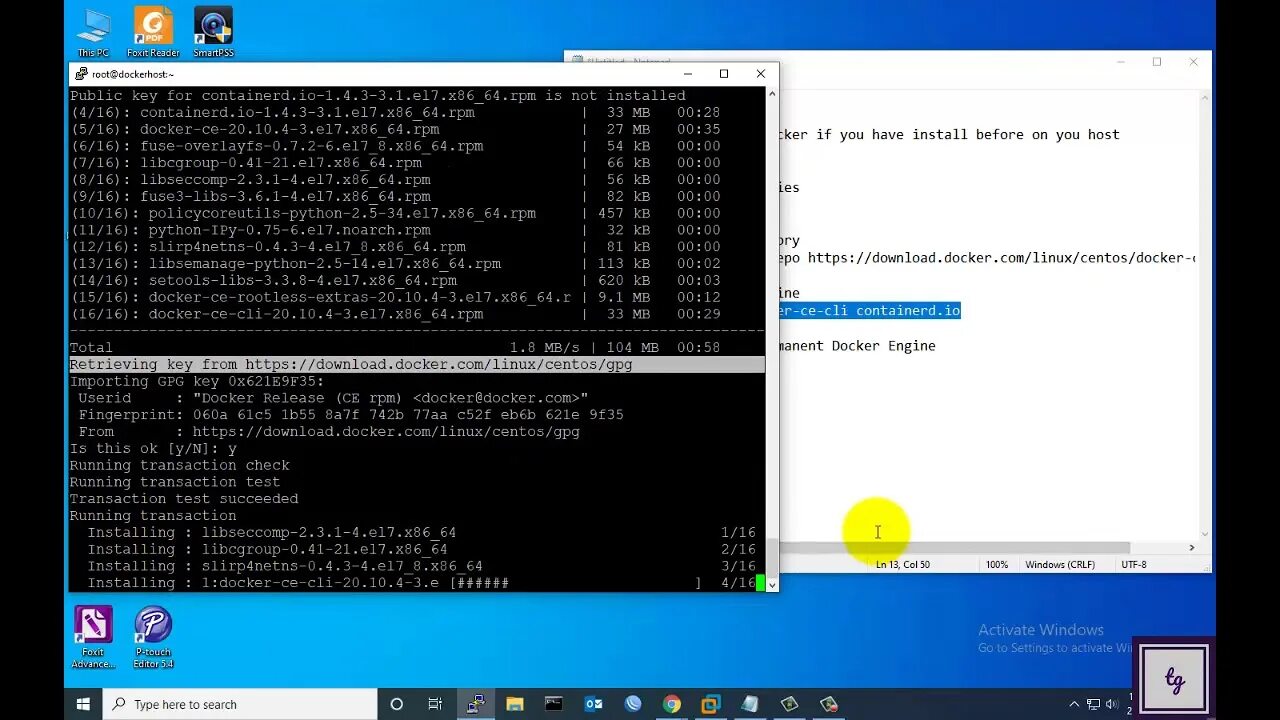The image size is (1280, 720).
Task: Open Task View on taskbar
Action: (435, 704)
